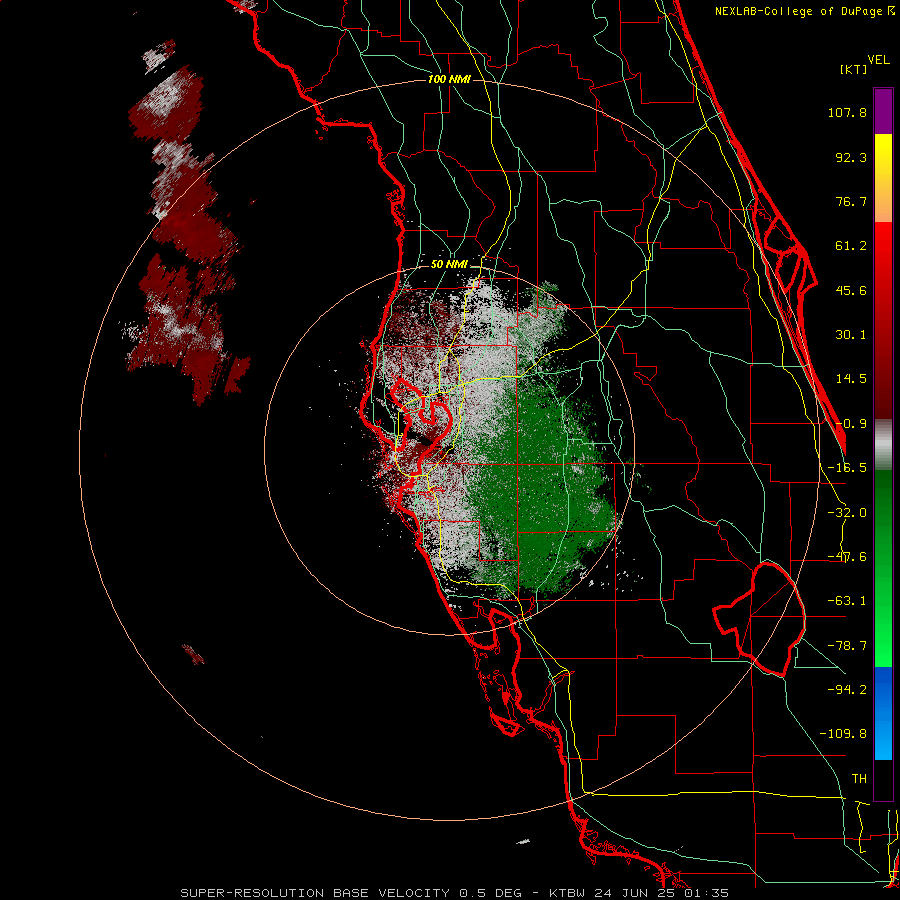Viewport: 900px width, 900px height.
Task: Click the KTBW 24 JUN 25 01:35 timestamp
Action: pyautogui.click(x=639, y=893)
